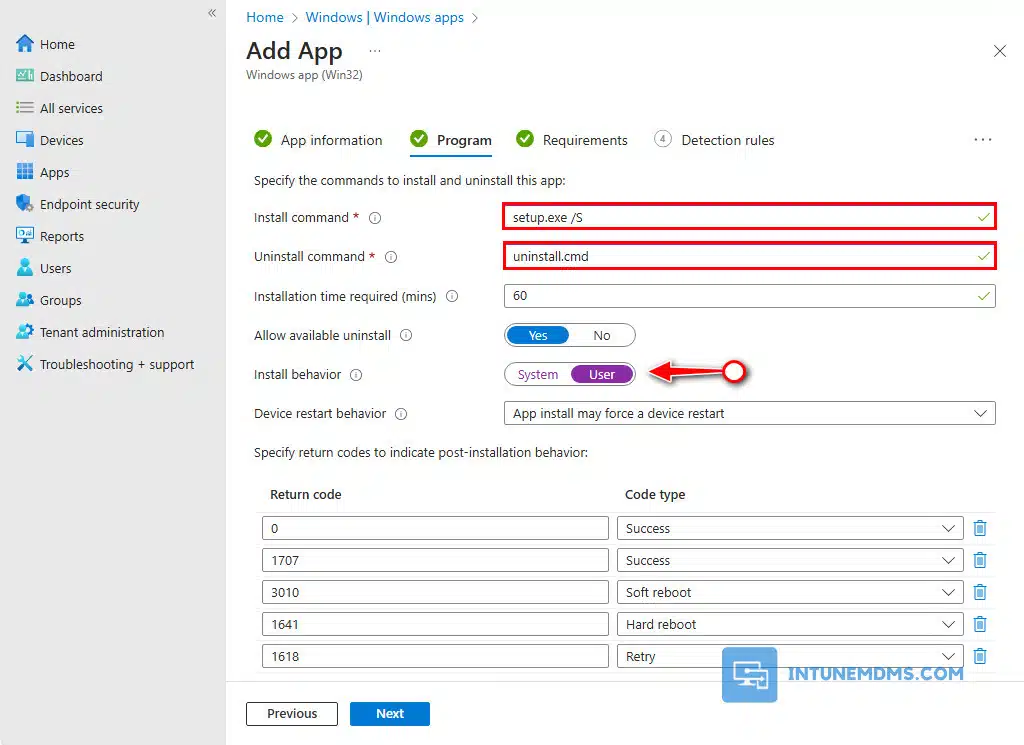
Task: Delete the 1707 return code row
Action: click(980, 560)
